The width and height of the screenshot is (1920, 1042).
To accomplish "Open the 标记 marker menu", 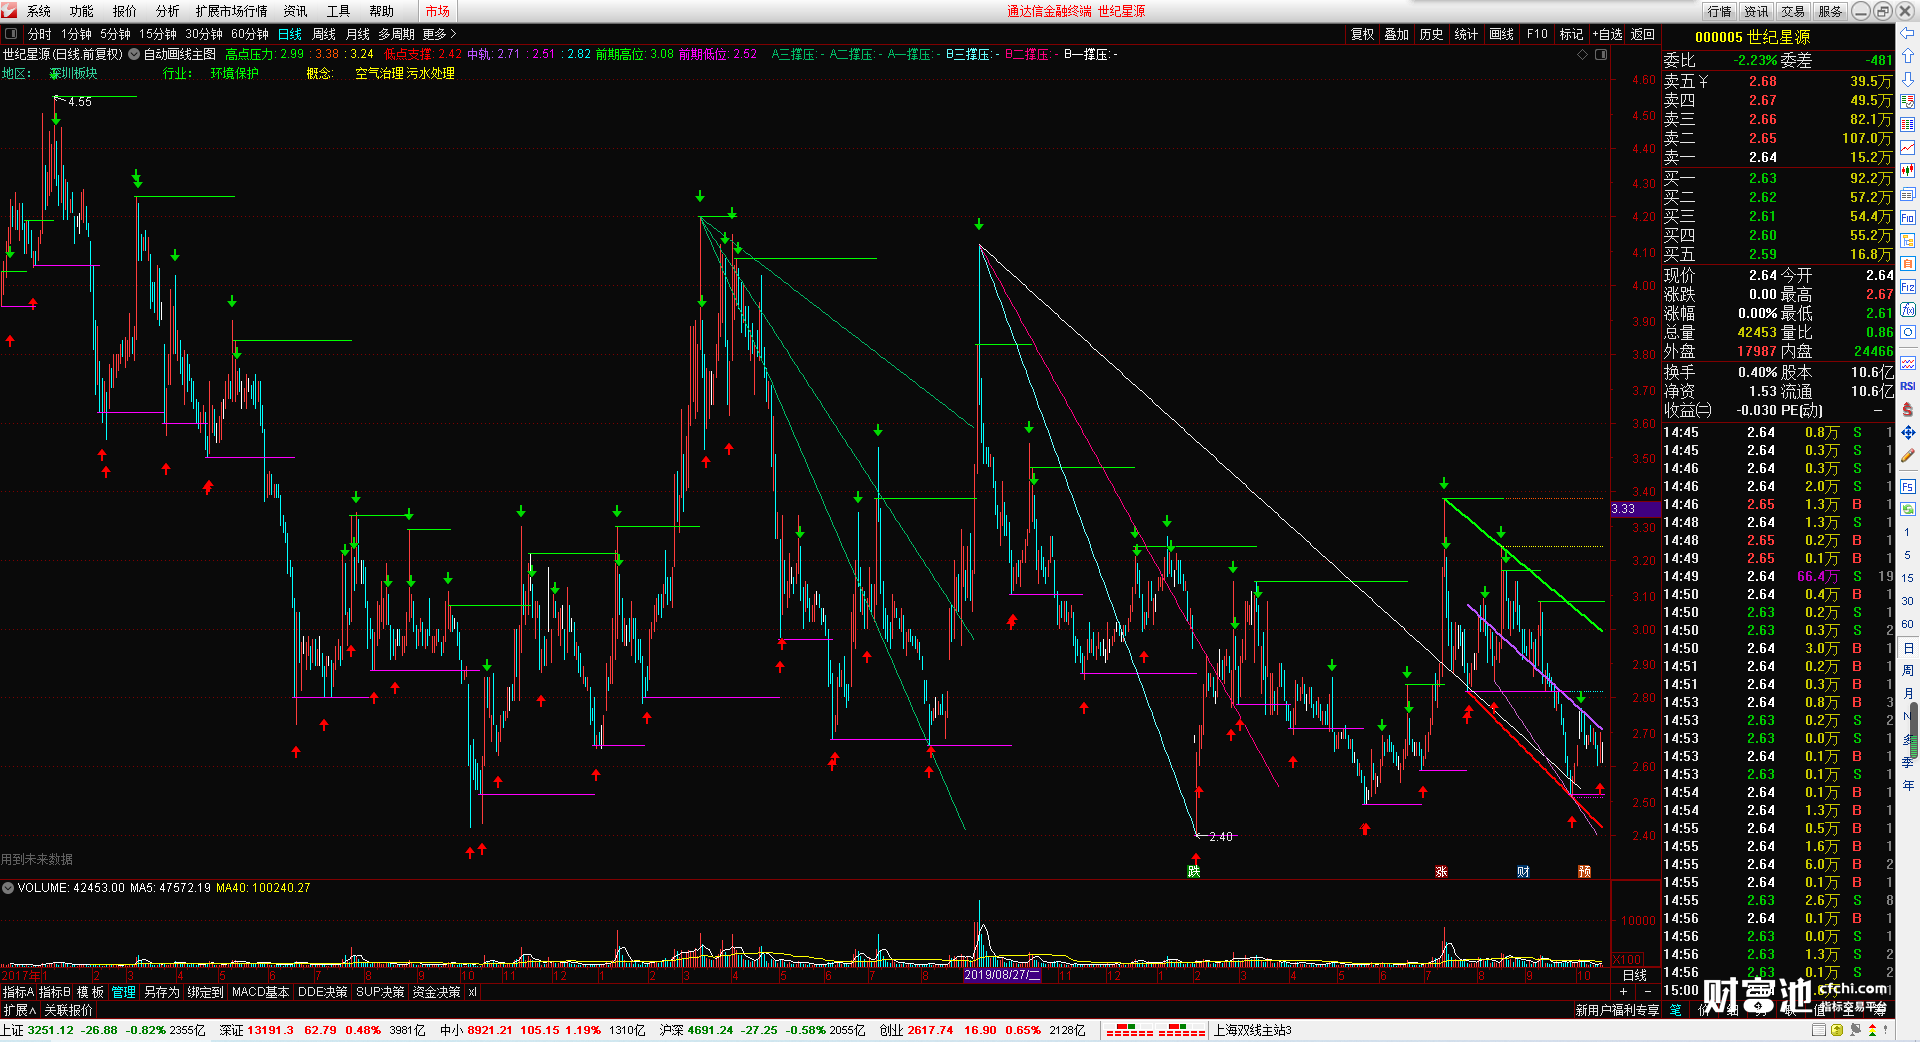I will pos(1571,34).
